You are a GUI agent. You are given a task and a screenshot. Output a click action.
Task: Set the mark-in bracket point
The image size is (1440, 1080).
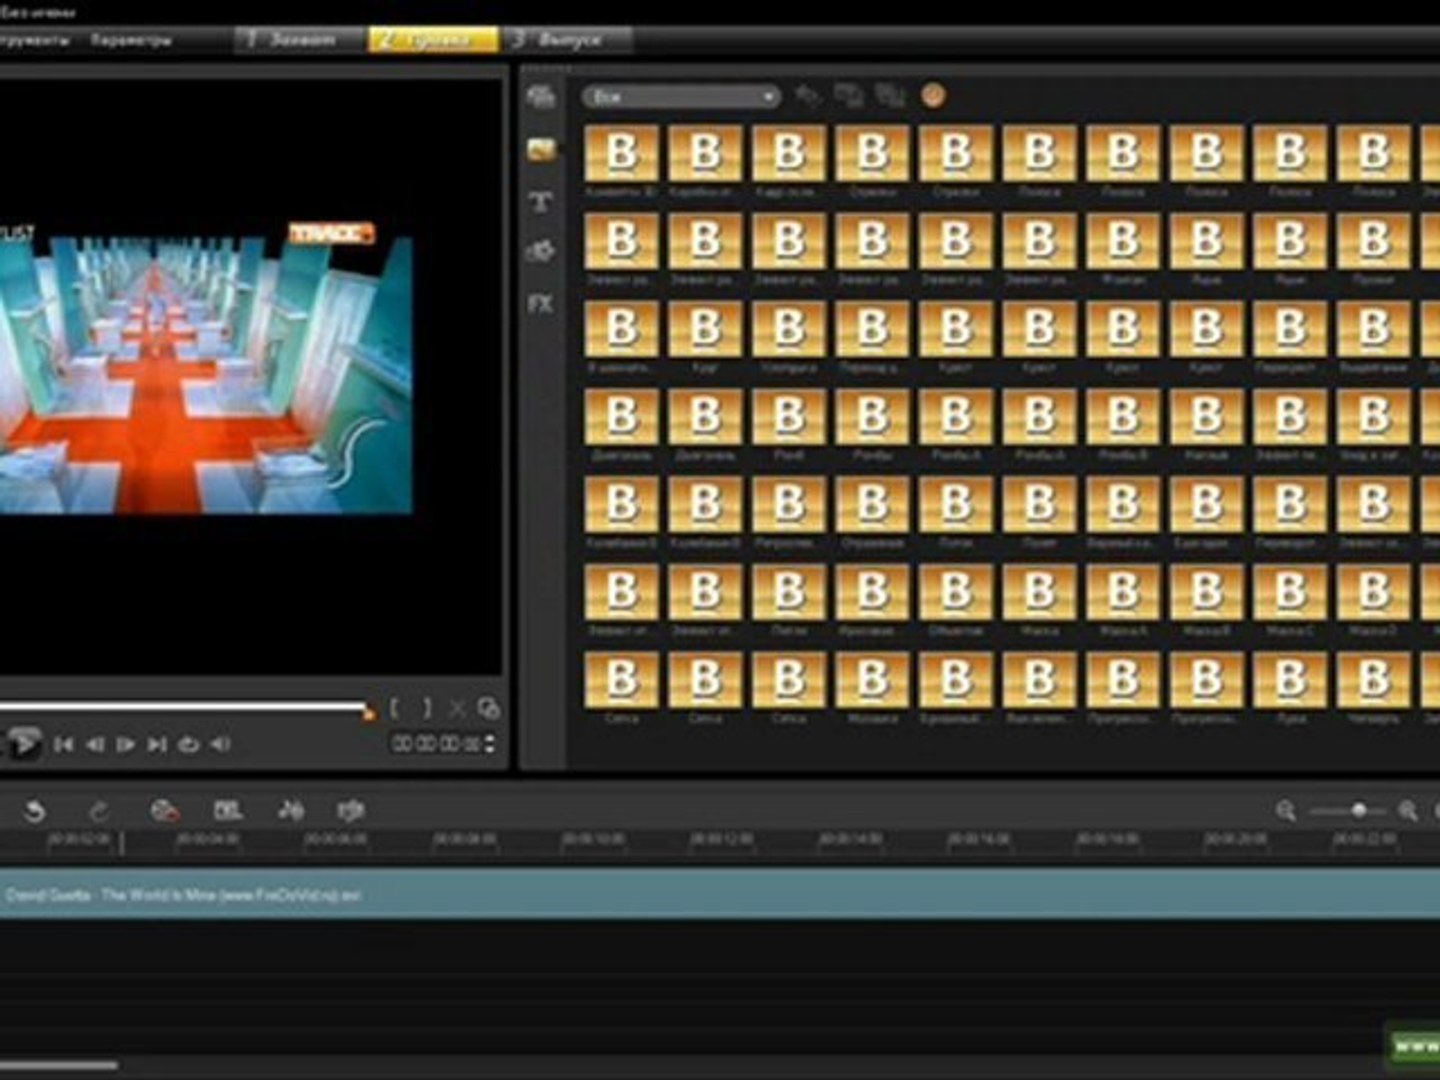click(x=395, y=708)
